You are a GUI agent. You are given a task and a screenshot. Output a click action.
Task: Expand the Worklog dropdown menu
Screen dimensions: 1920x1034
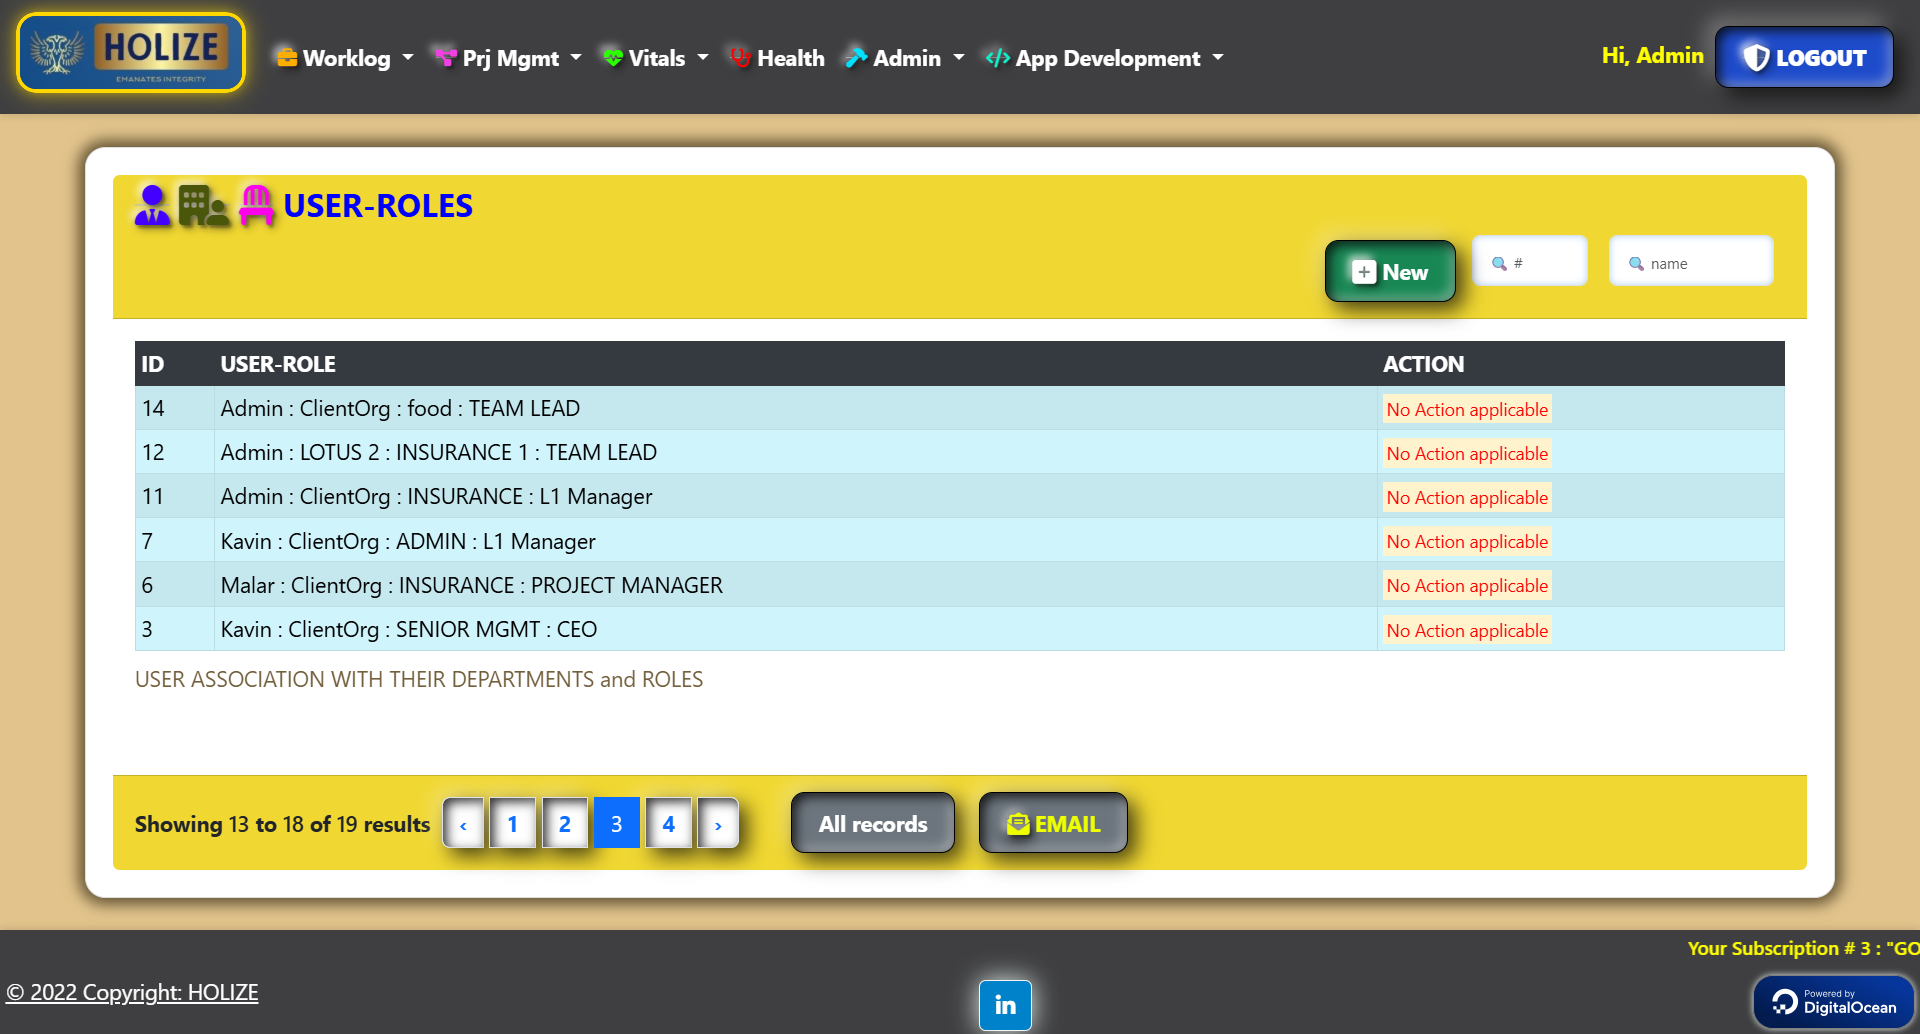click(x=344, y=58)
